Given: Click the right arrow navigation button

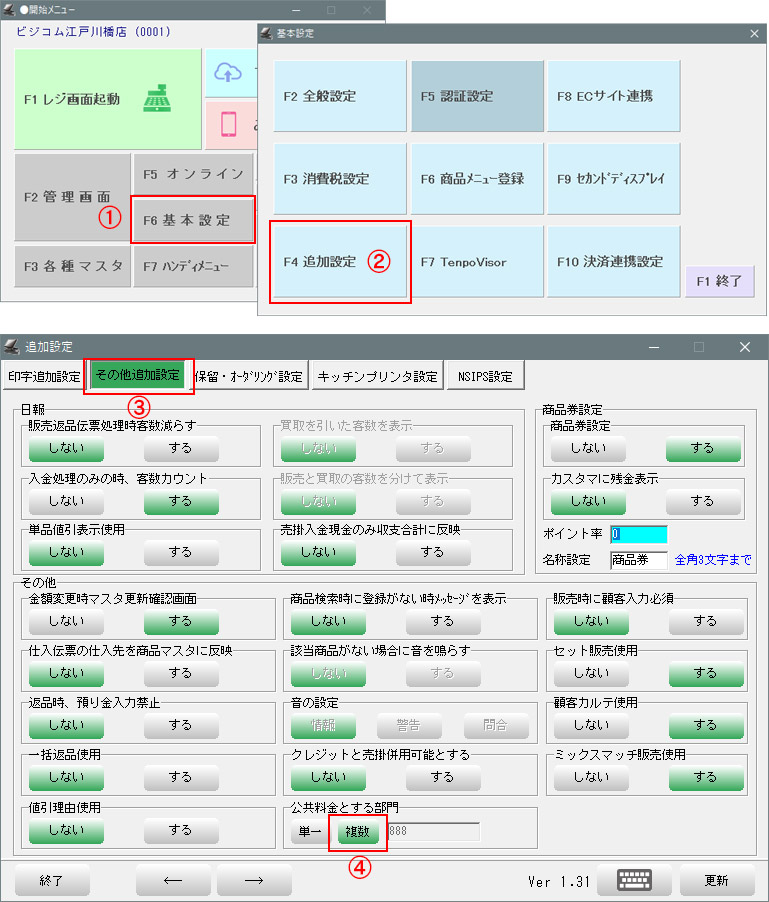Looking at the screenshot, I should 254,880.
